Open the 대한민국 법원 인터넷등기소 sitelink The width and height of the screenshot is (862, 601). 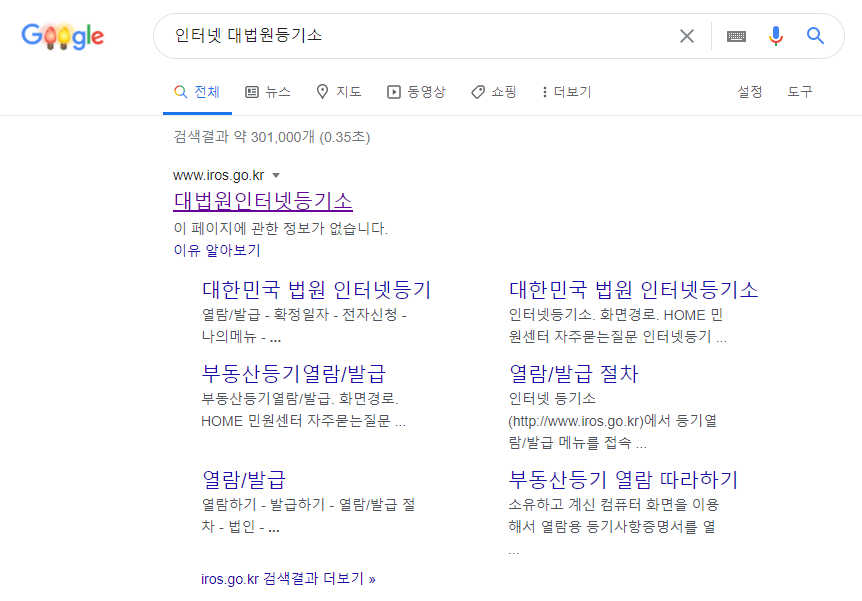tap(634, 290)
